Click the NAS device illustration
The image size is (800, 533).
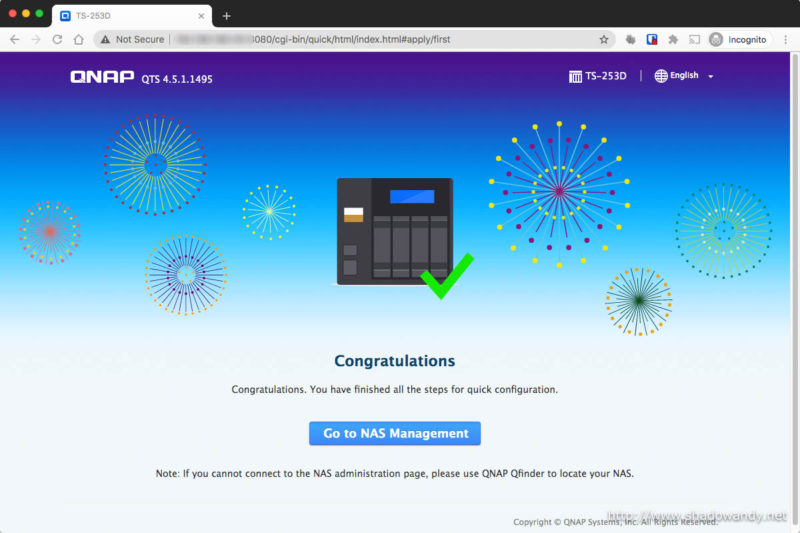pyautogui.click(x=394, y=231)
